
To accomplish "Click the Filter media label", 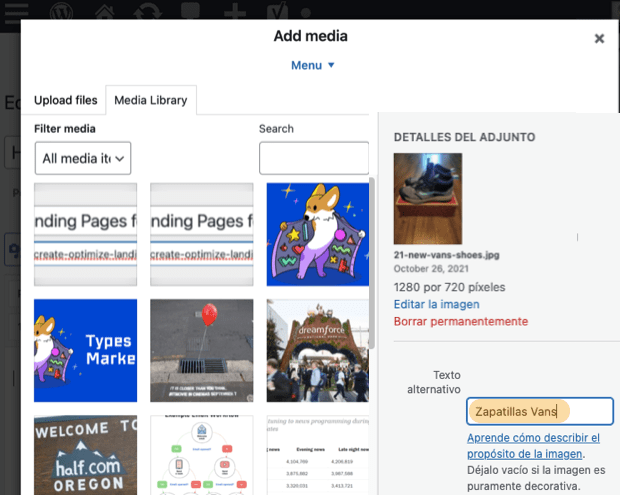I will (x=65, y=129).
